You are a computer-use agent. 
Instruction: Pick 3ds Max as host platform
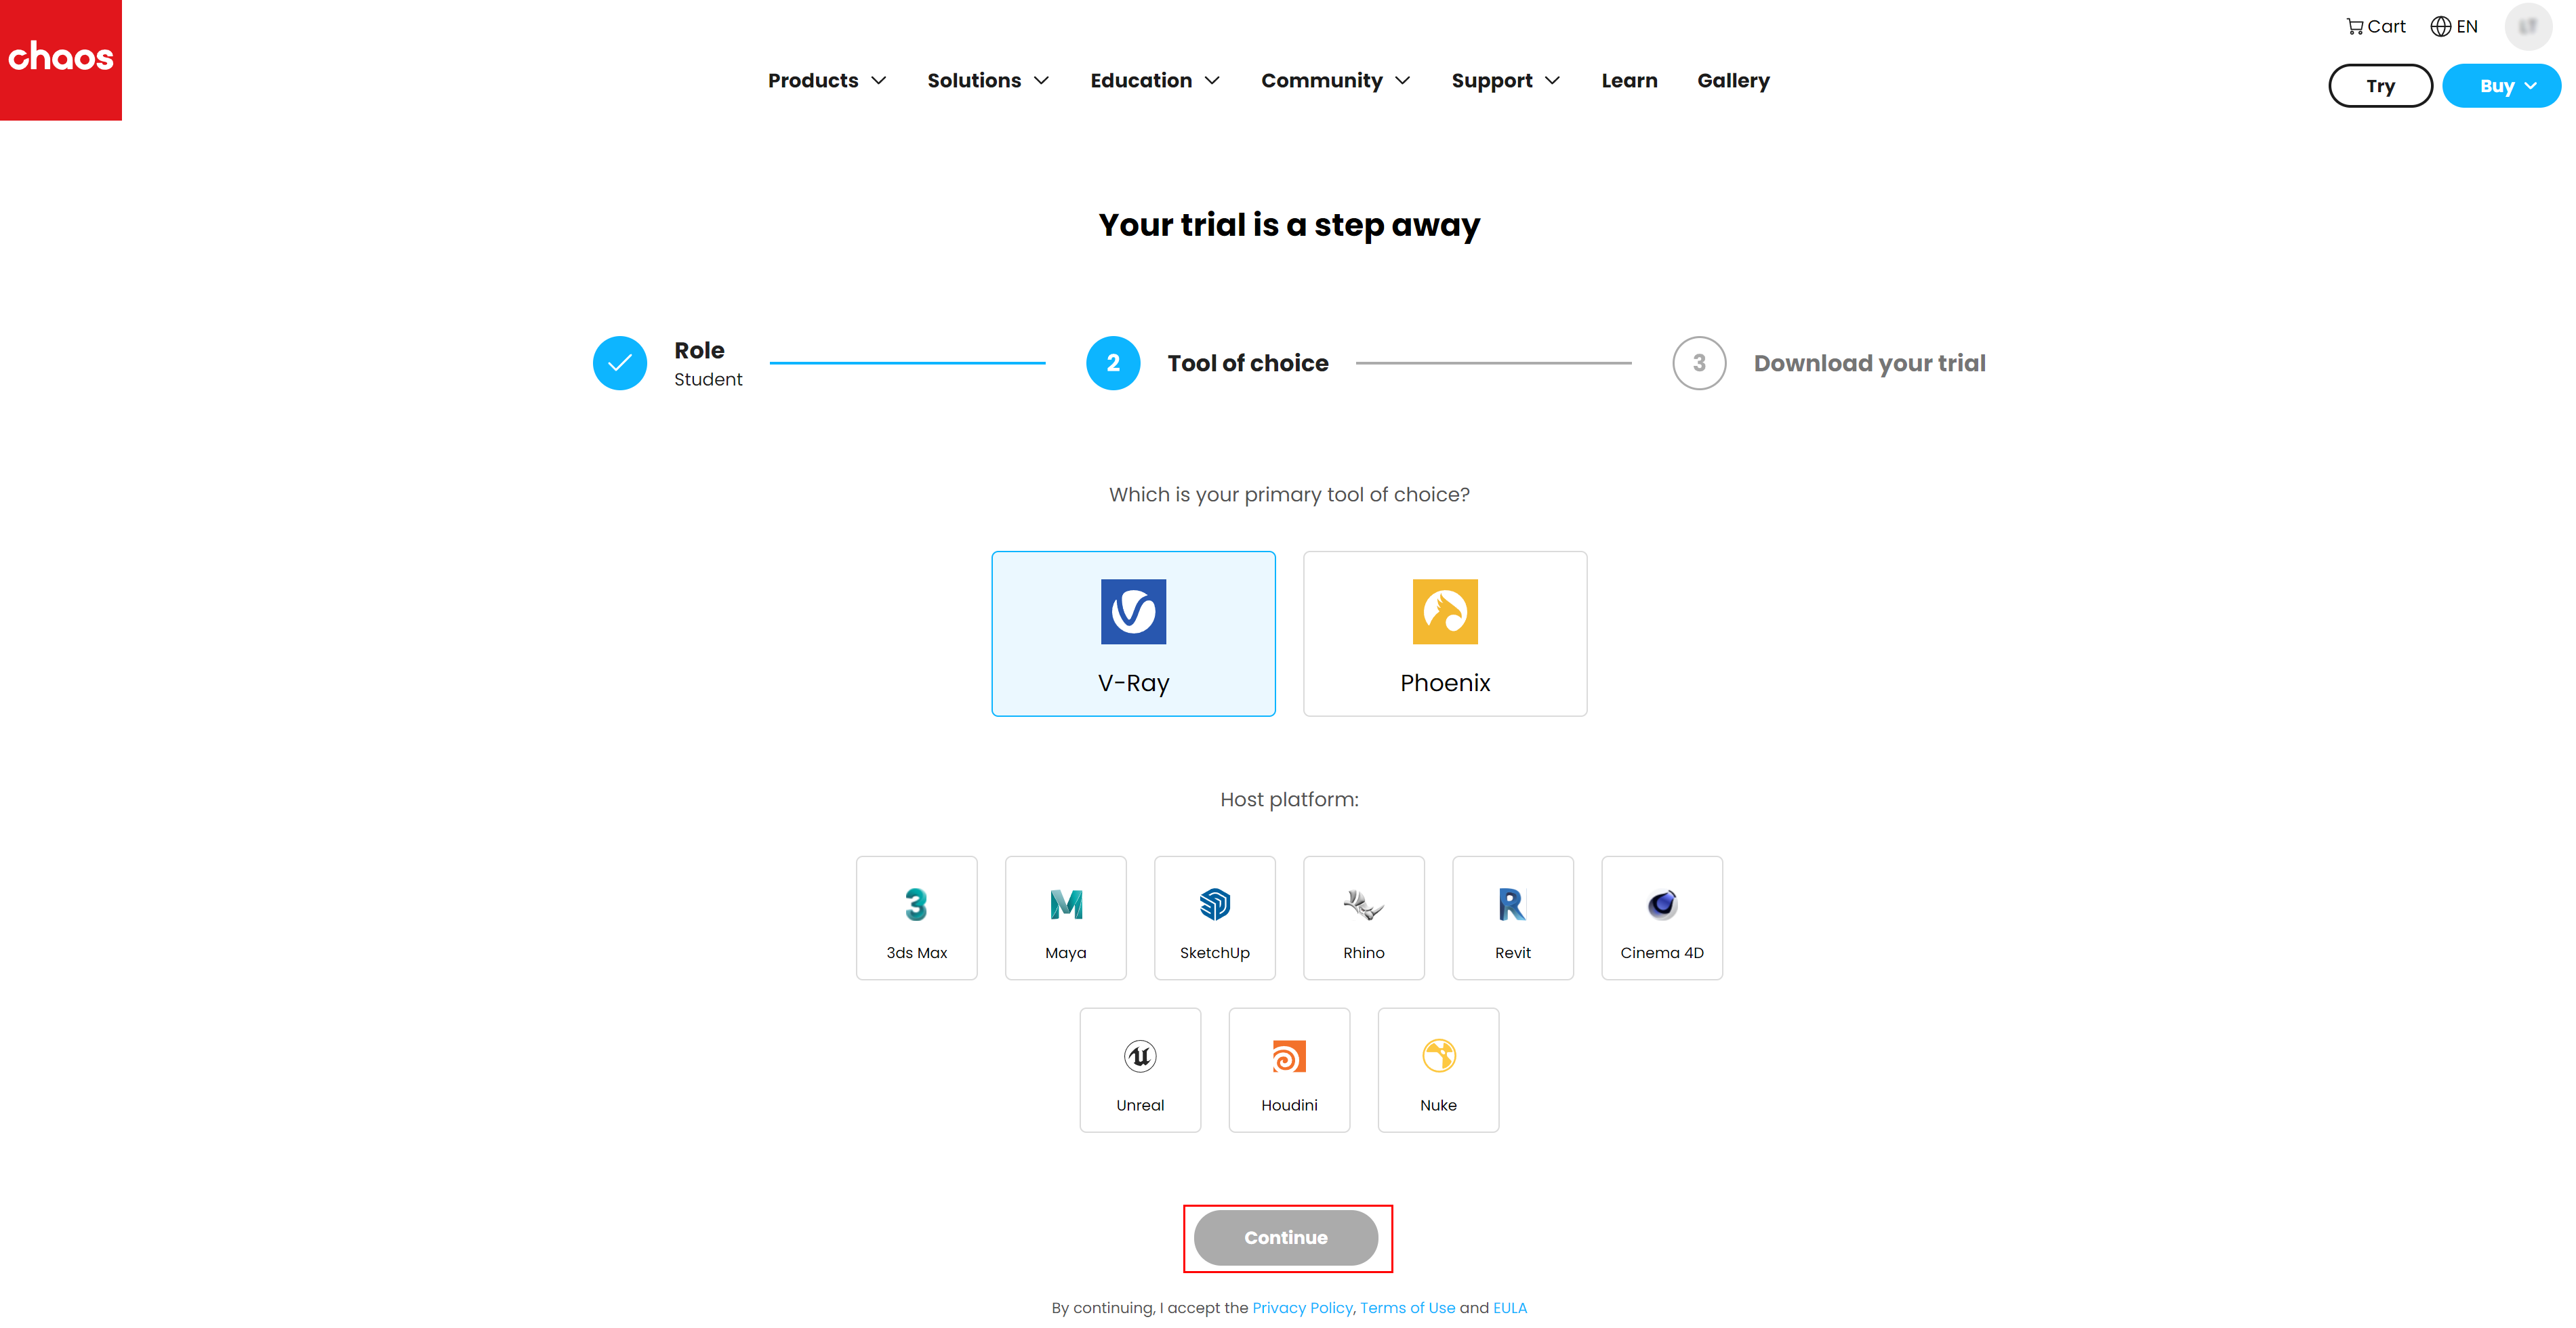click(916, 917)
